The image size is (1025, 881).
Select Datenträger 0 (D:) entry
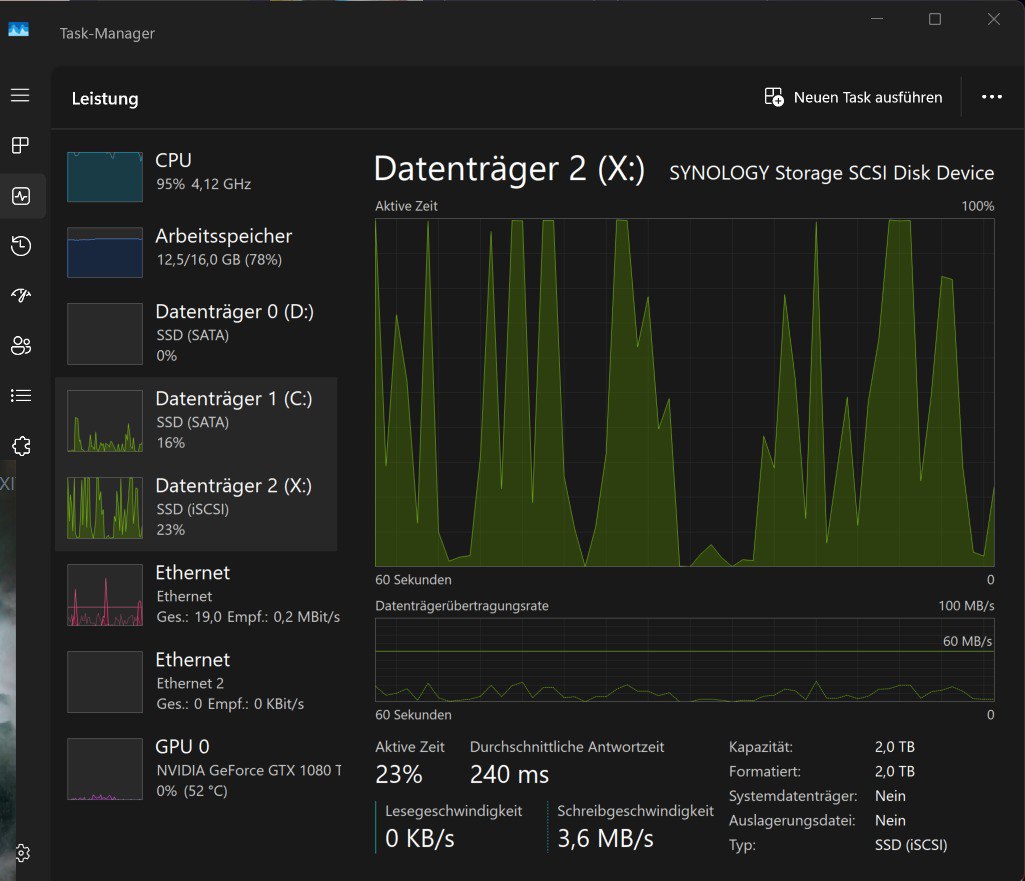(x=196, y=333)
